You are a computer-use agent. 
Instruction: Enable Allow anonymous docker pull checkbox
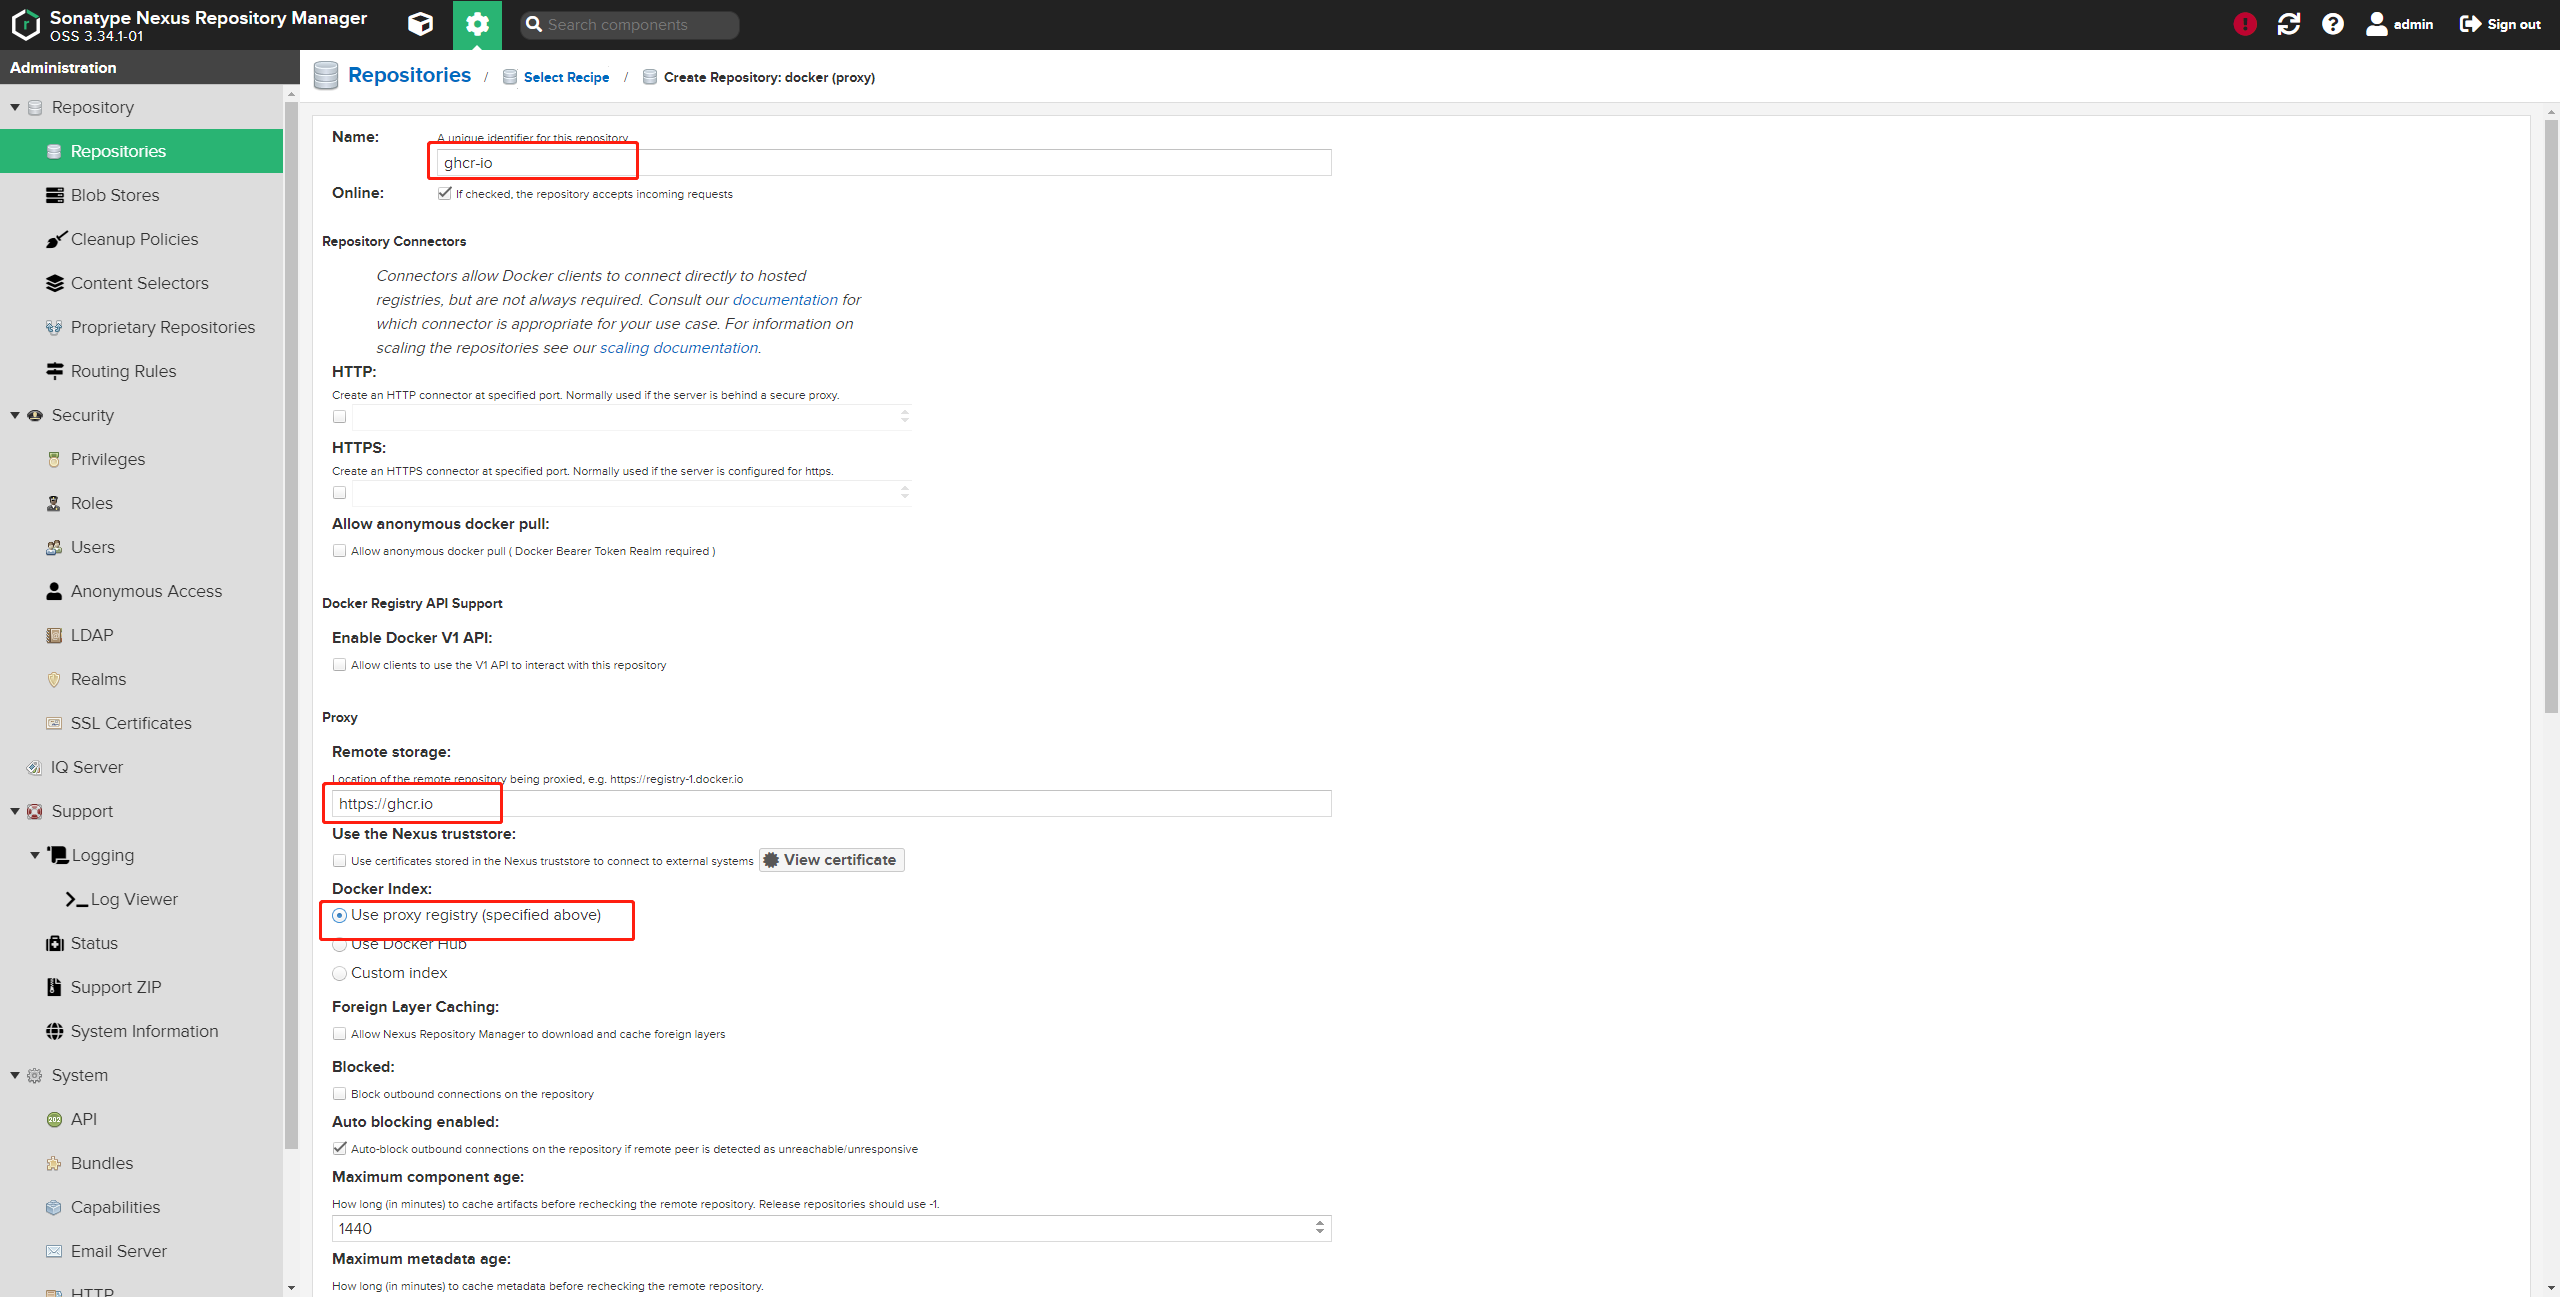[x=340, y=551]
